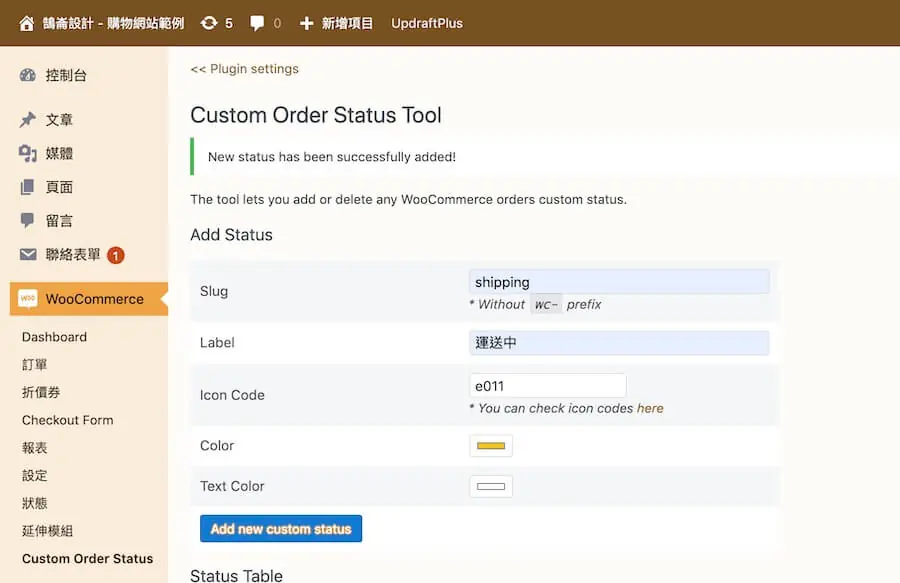
Task: Open the white Text Color swatch picker
Action: pos(491,487)
